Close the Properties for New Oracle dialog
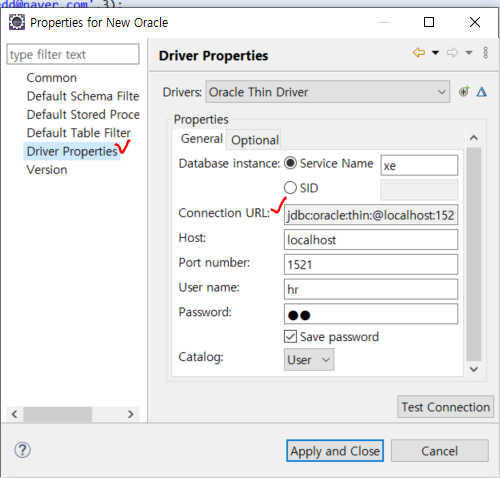 [x=475, y=22]
